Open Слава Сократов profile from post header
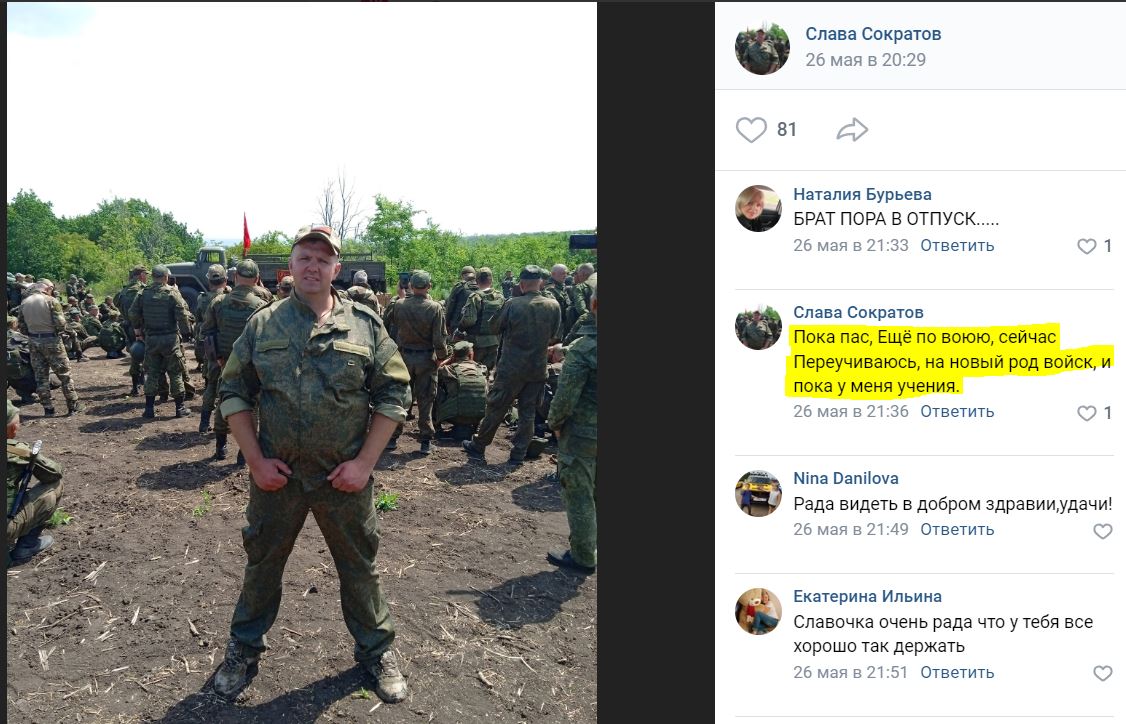The width and height of the screenshot is (1126, 724). (x=873, y=34)
